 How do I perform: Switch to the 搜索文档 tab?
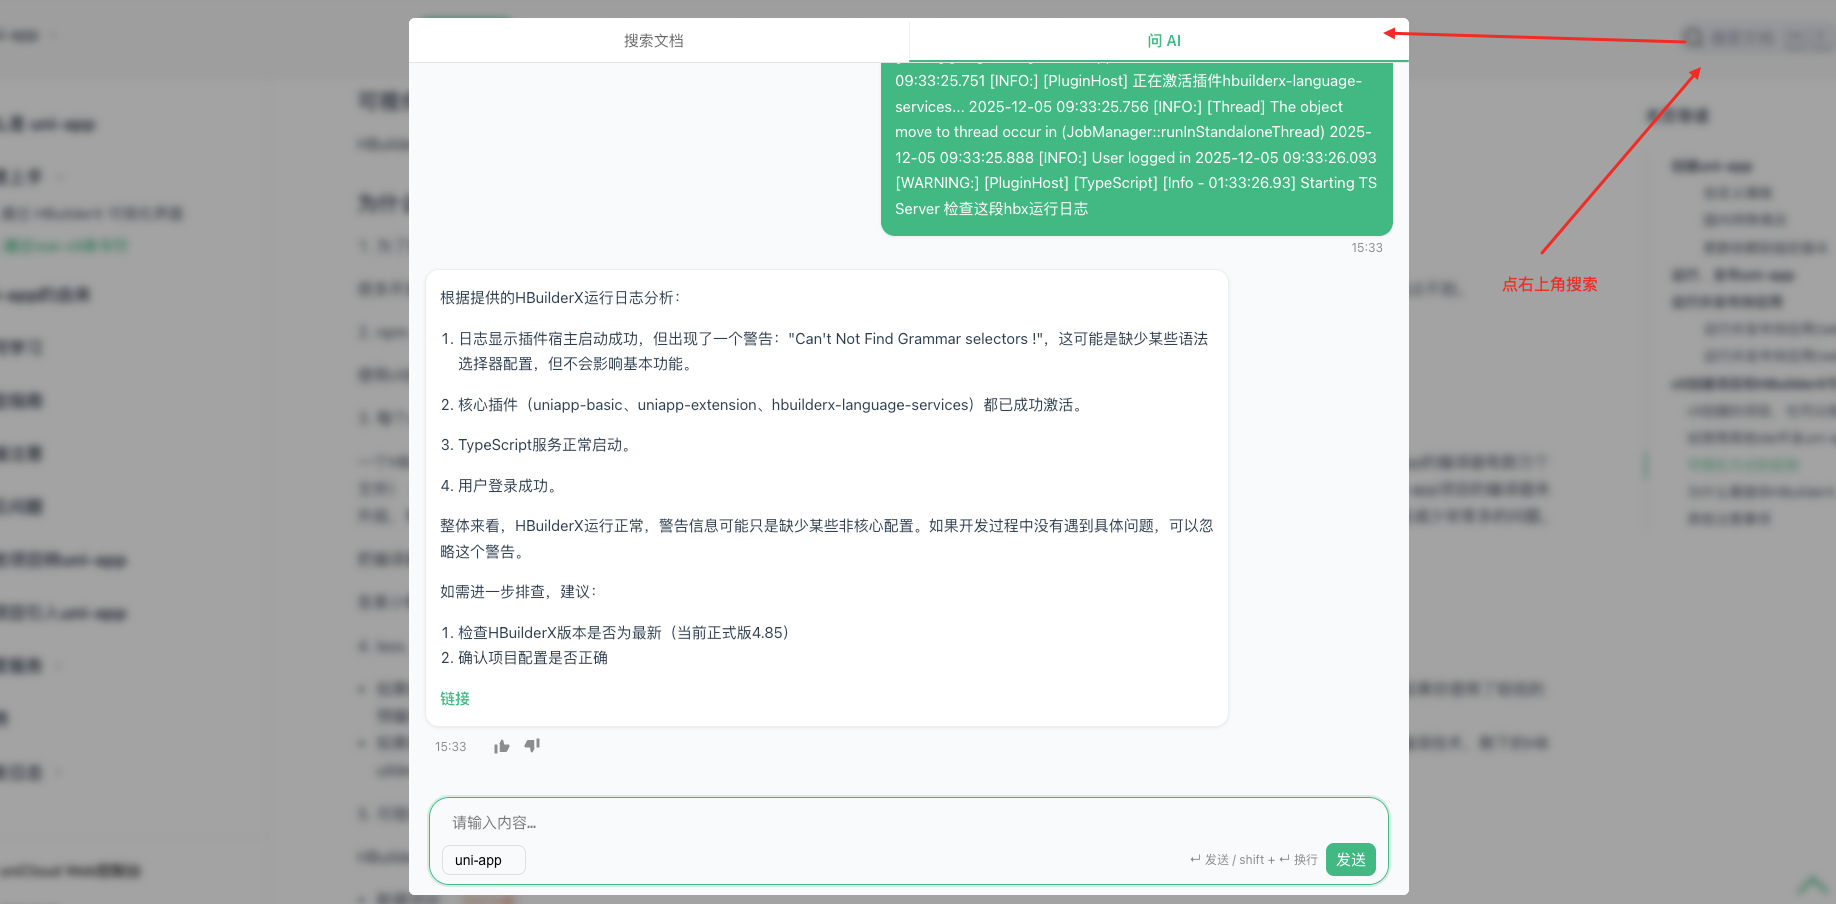(x=654, y=41)
